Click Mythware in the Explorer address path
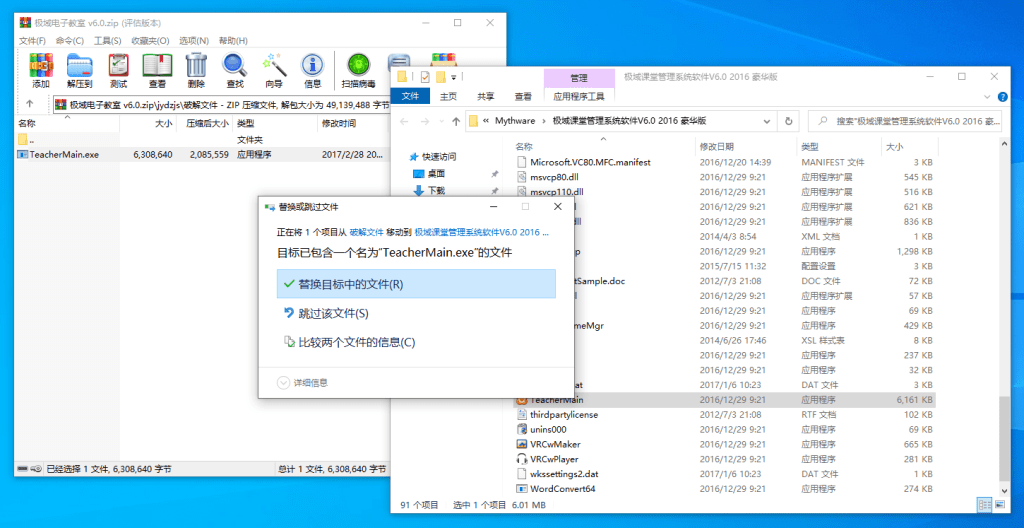Viewport: 1024px width, 528px height. (515, 121)
